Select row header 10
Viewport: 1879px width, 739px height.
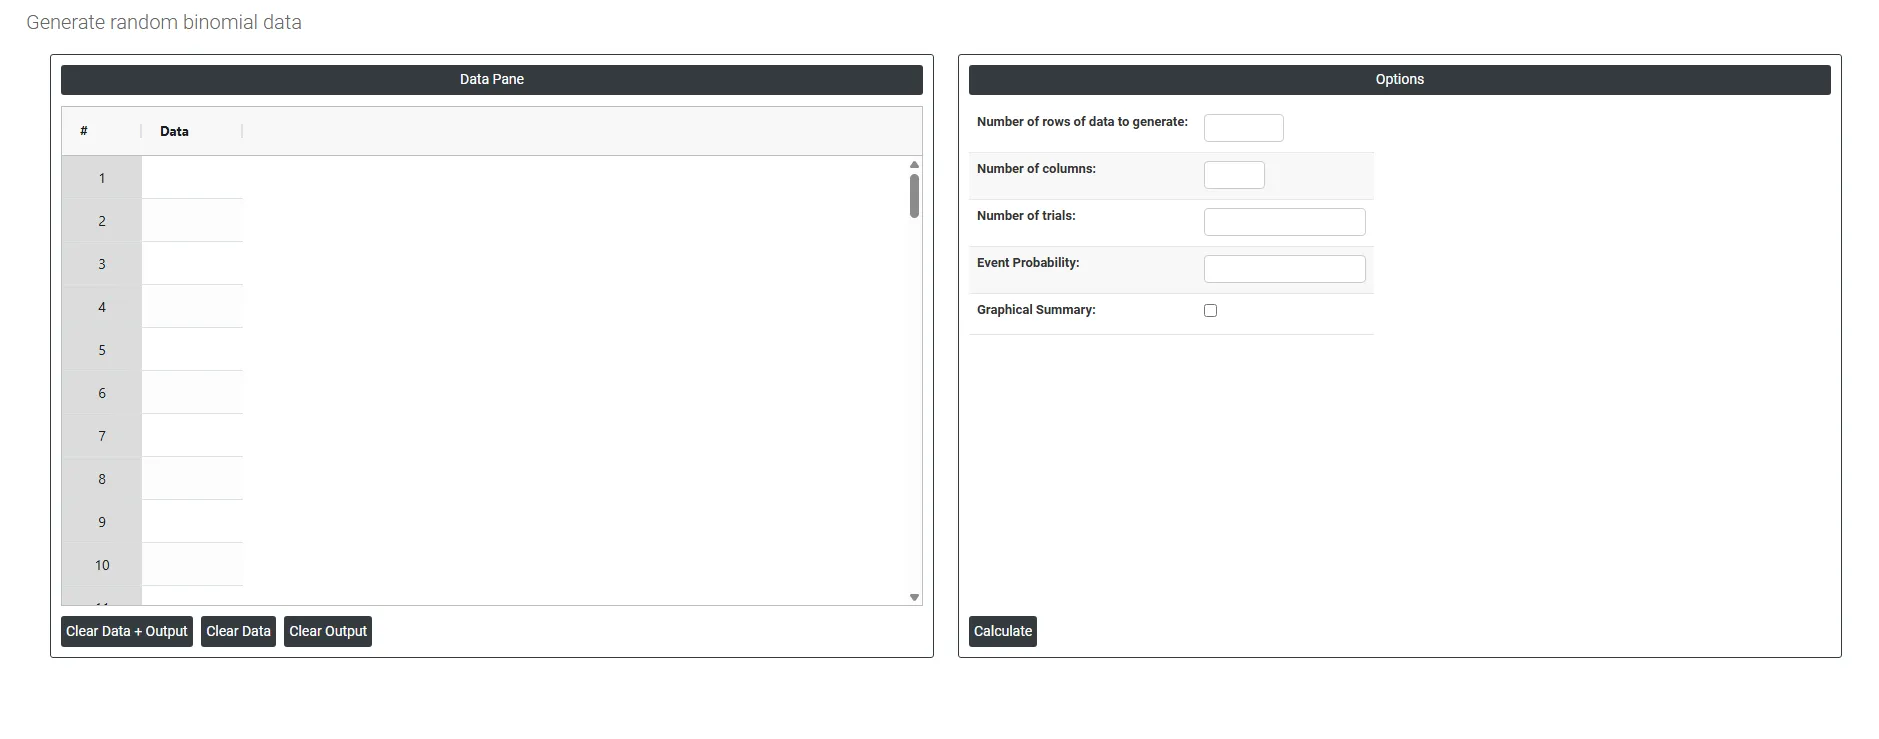pos(101,565)
